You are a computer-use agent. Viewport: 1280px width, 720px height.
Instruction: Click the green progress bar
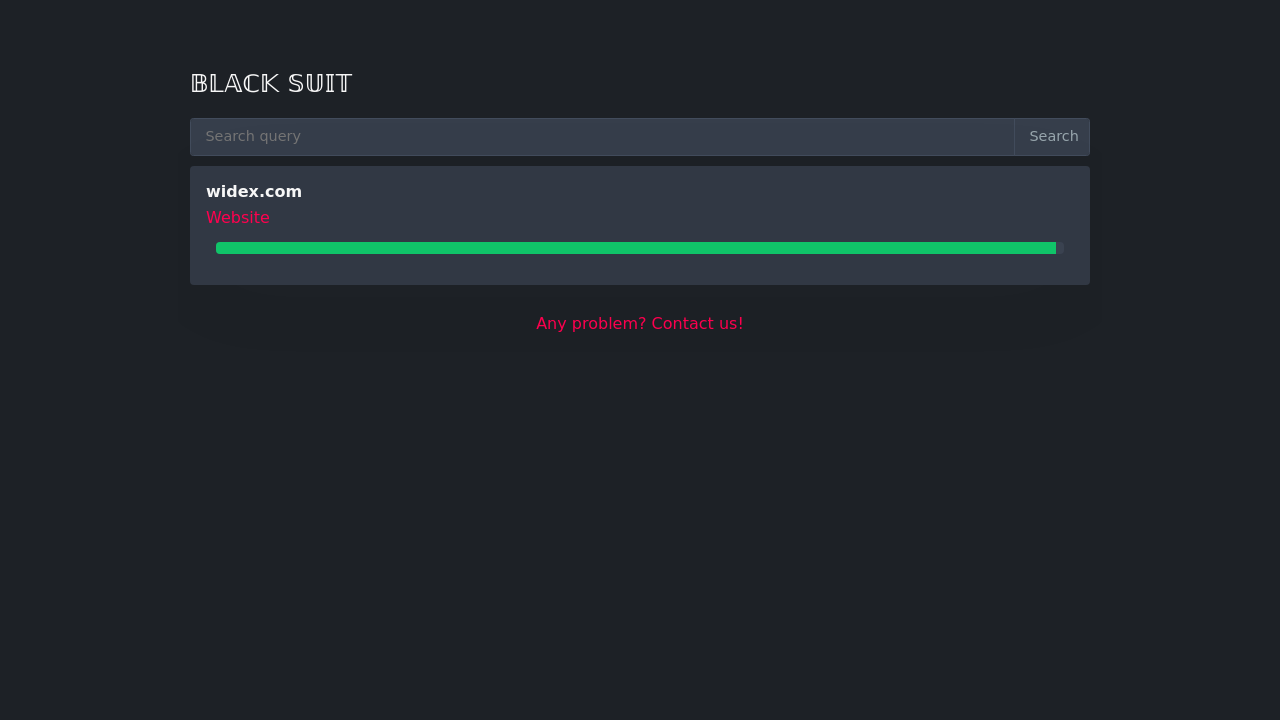click(x=636, y=248)
